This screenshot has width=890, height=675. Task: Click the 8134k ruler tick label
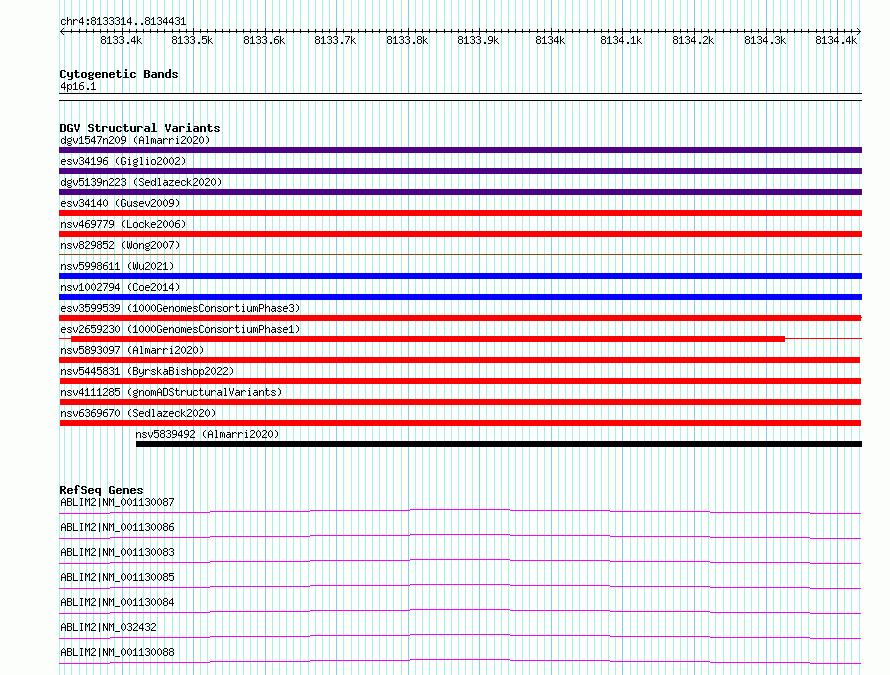point(551,40)
